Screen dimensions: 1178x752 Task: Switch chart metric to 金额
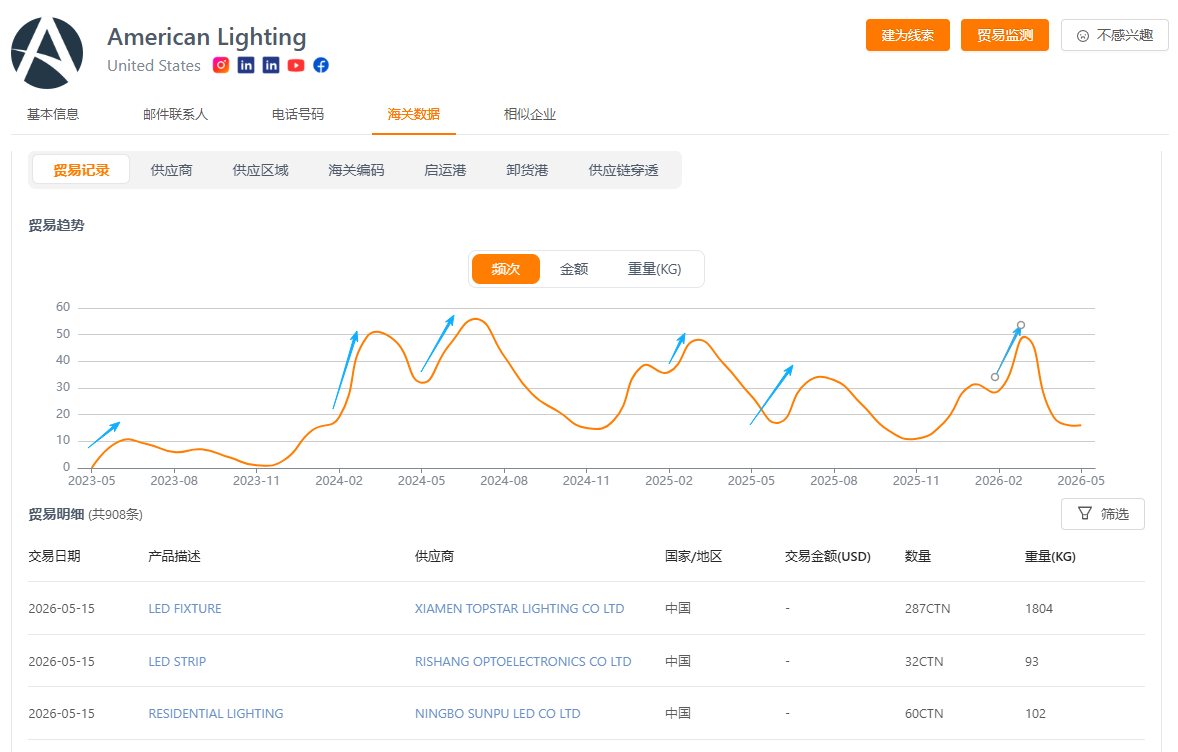[x=574, y=269]
